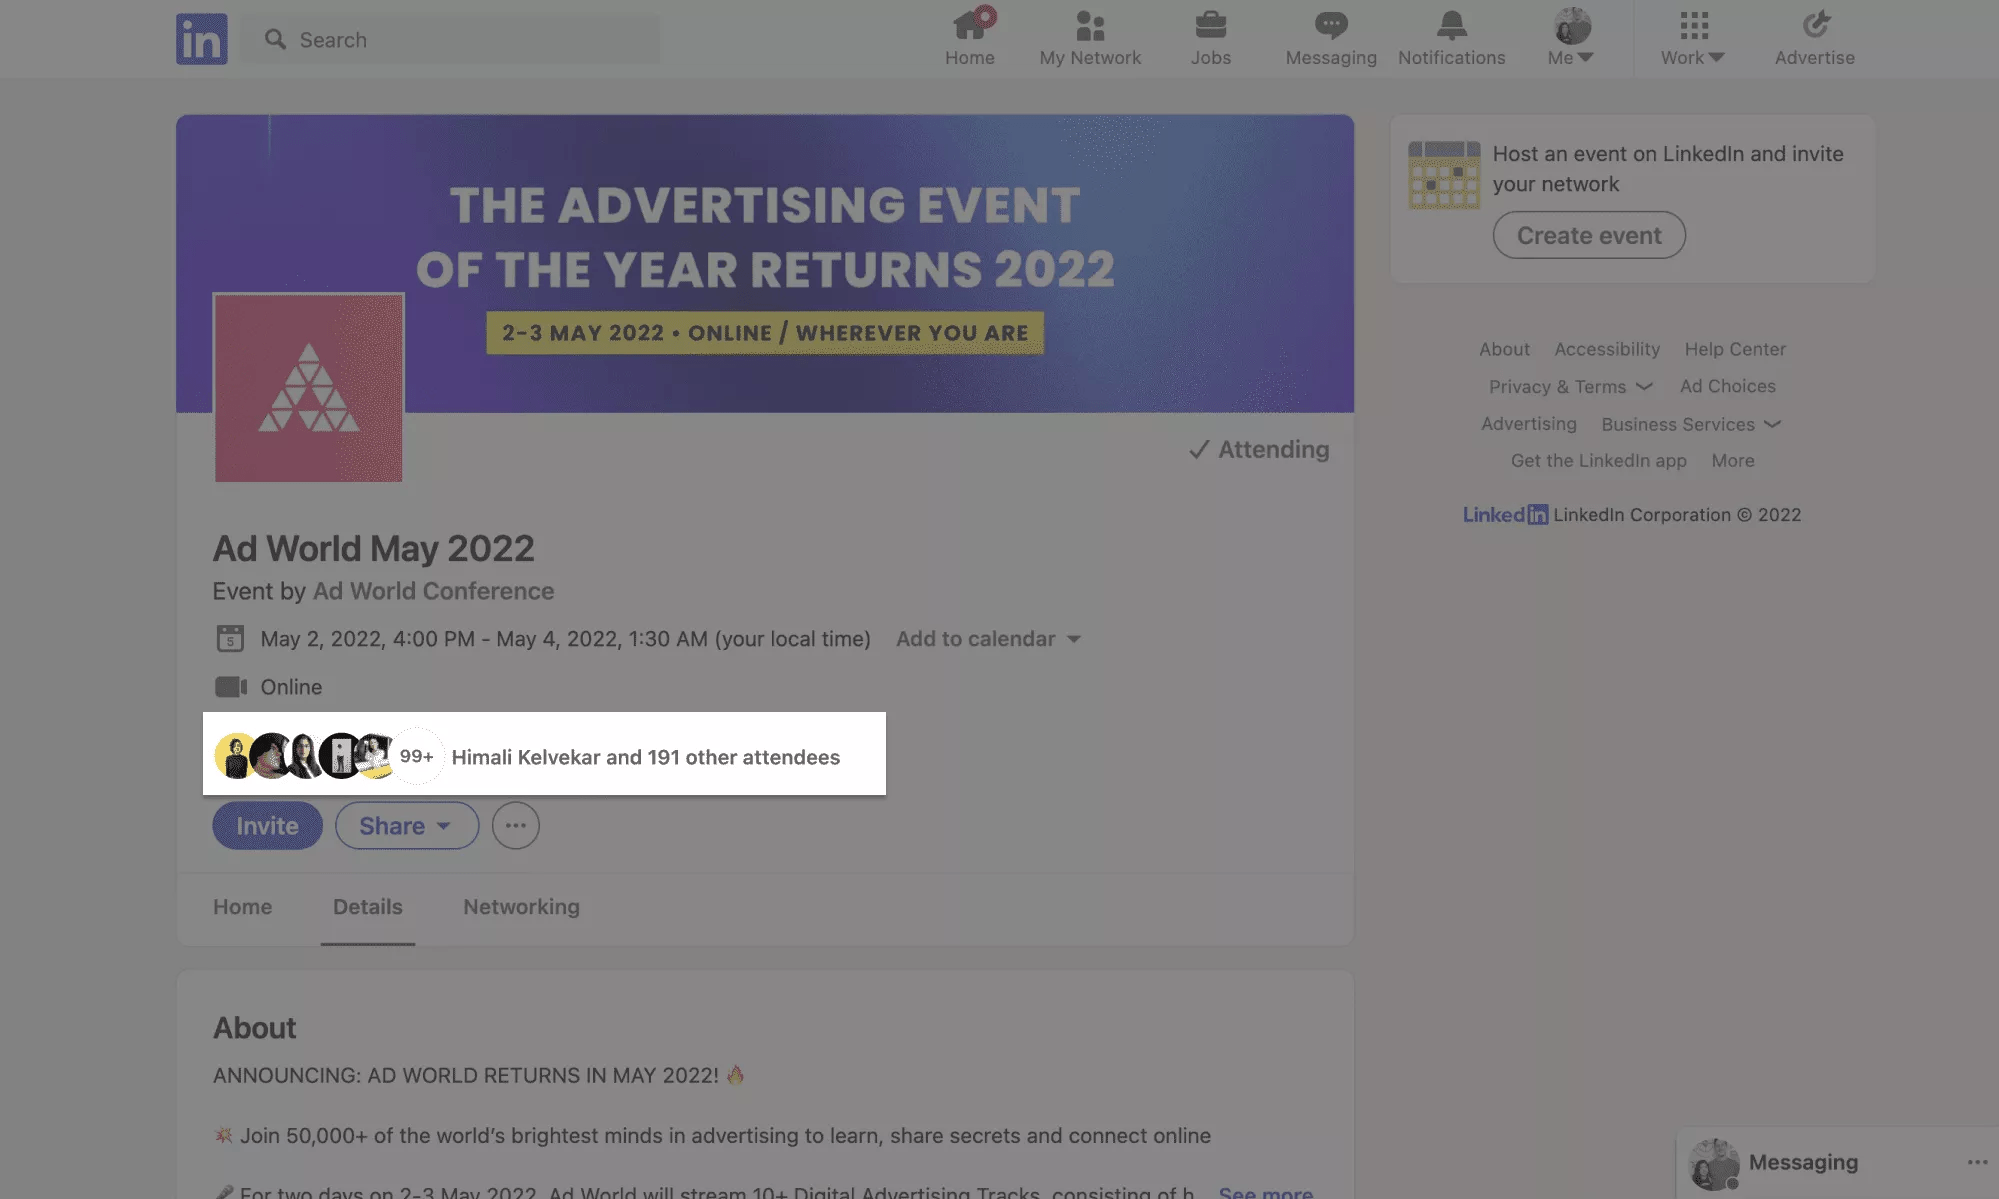Click Invite button
1999x1199 pixels.
[x=267, y=825]
